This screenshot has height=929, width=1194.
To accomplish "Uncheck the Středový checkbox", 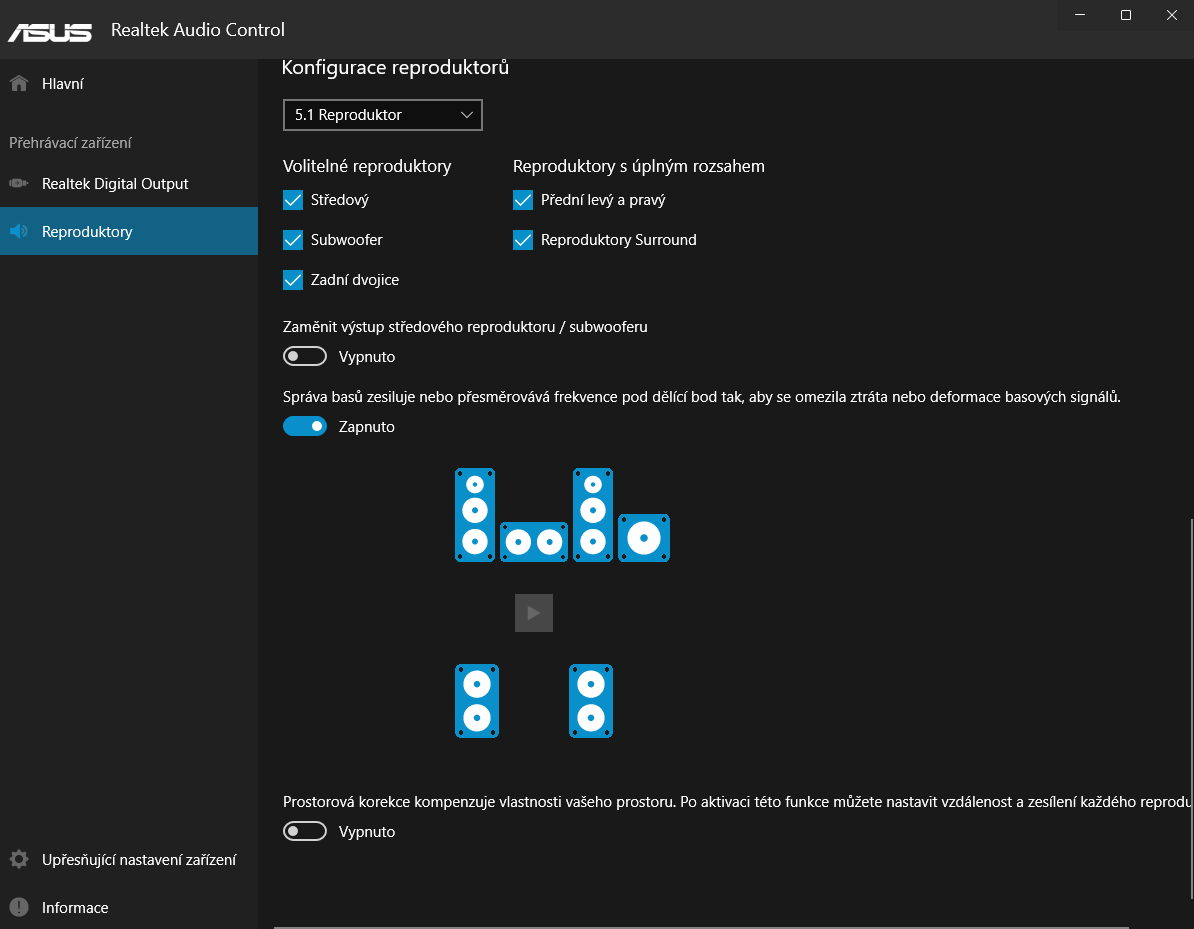I will 293,200.
